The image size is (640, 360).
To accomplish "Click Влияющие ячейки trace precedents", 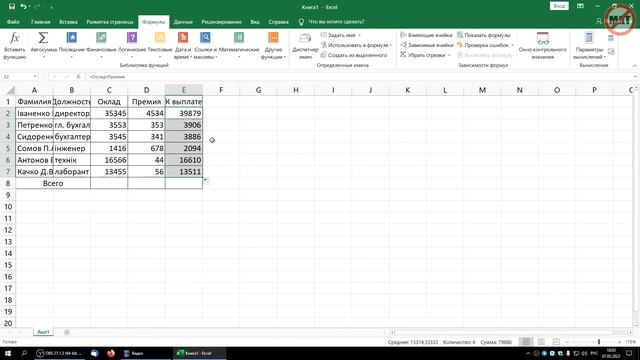I will coord(426,35).
